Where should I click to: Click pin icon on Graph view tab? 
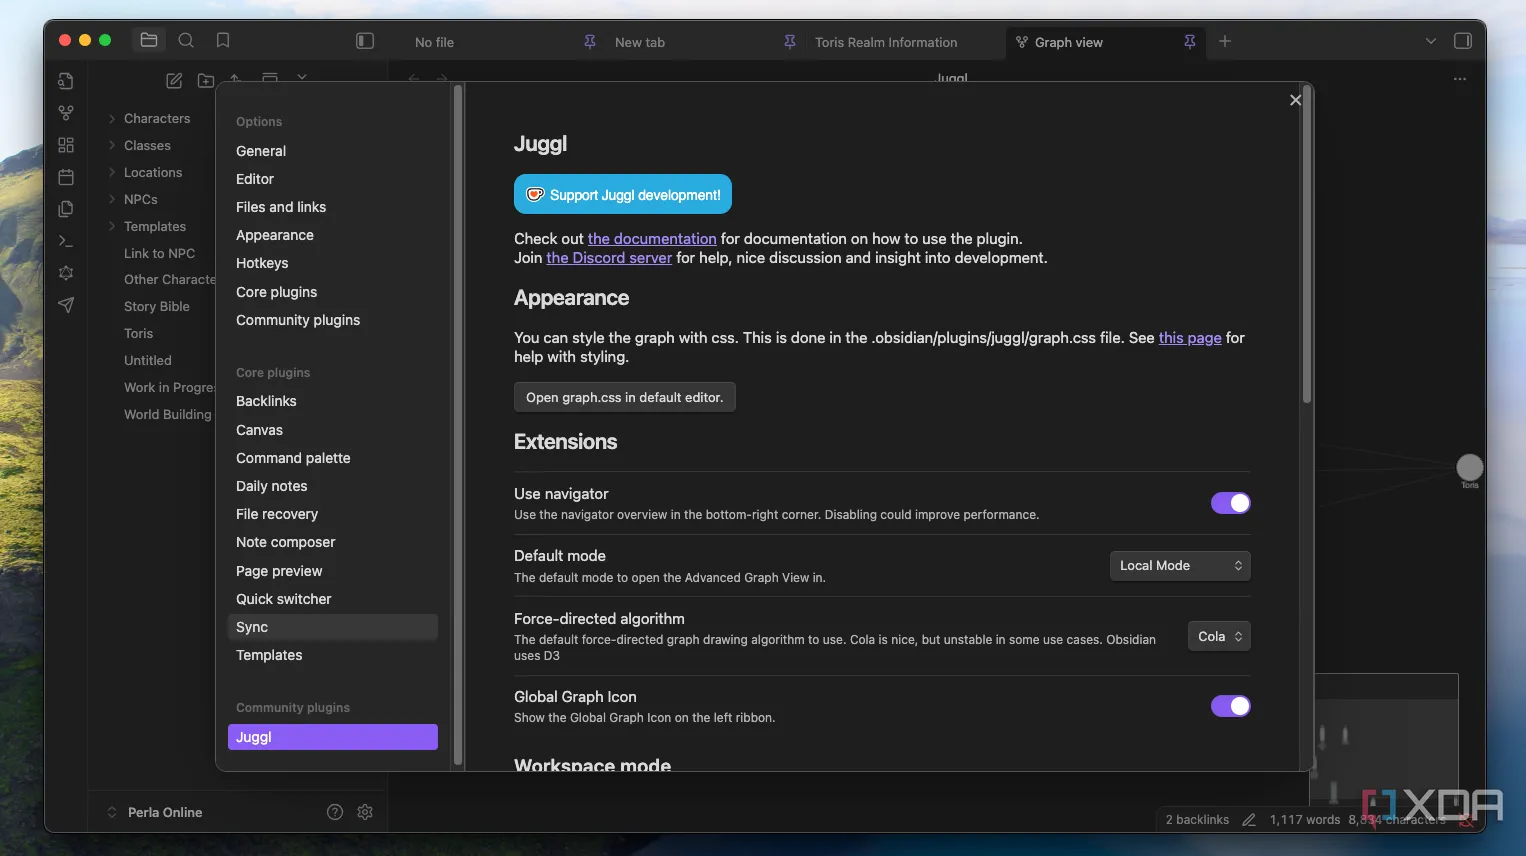1190,42
